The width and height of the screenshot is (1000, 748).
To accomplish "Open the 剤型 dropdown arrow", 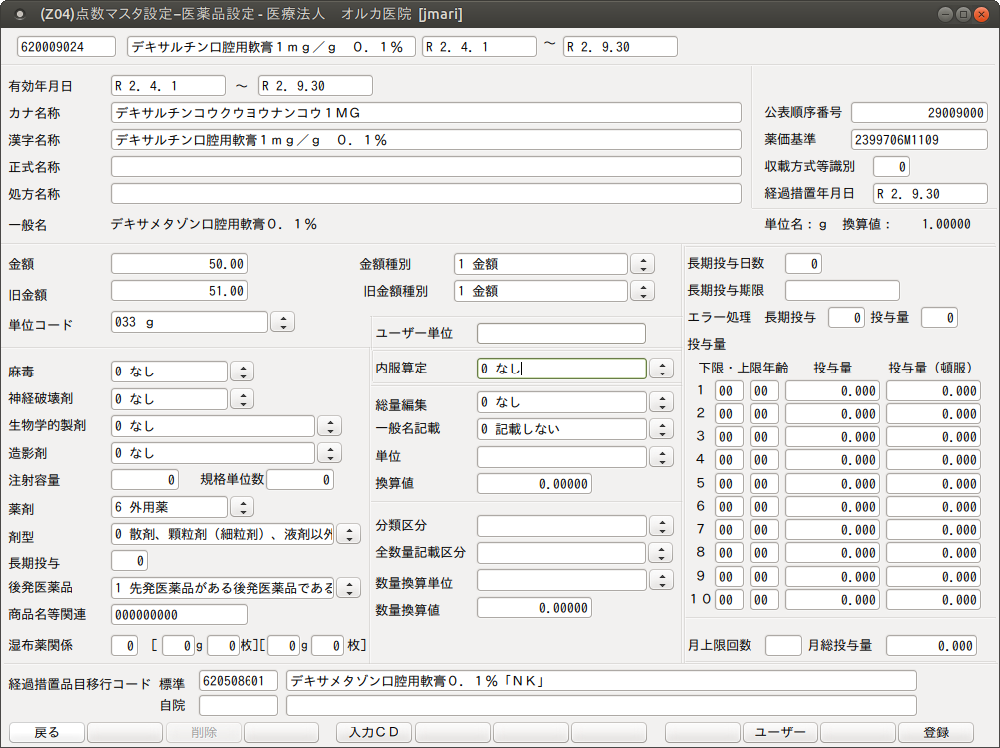I will pos(349,533).
